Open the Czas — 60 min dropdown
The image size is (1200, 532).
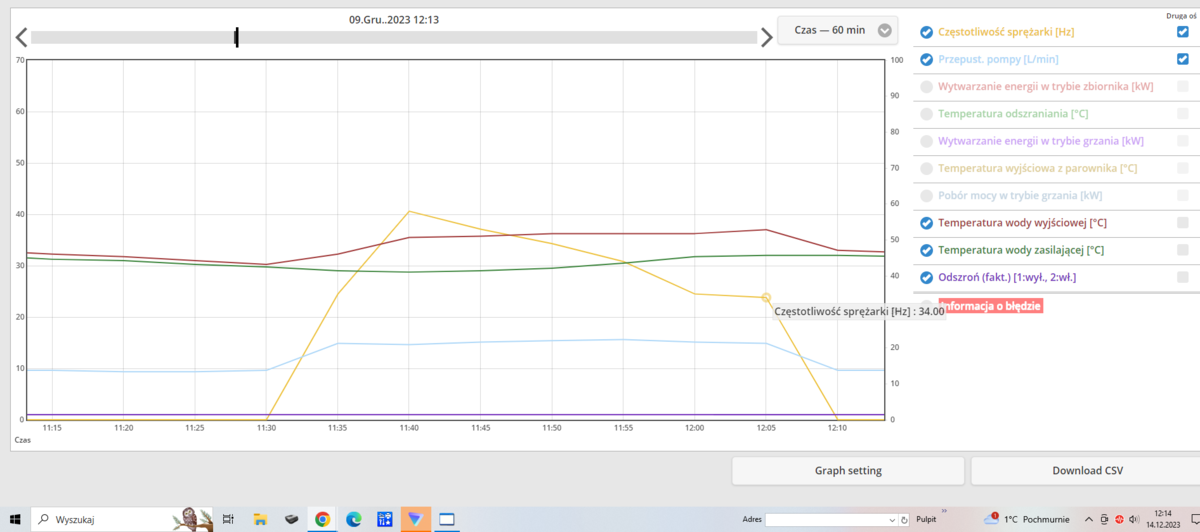coord(837,30)
